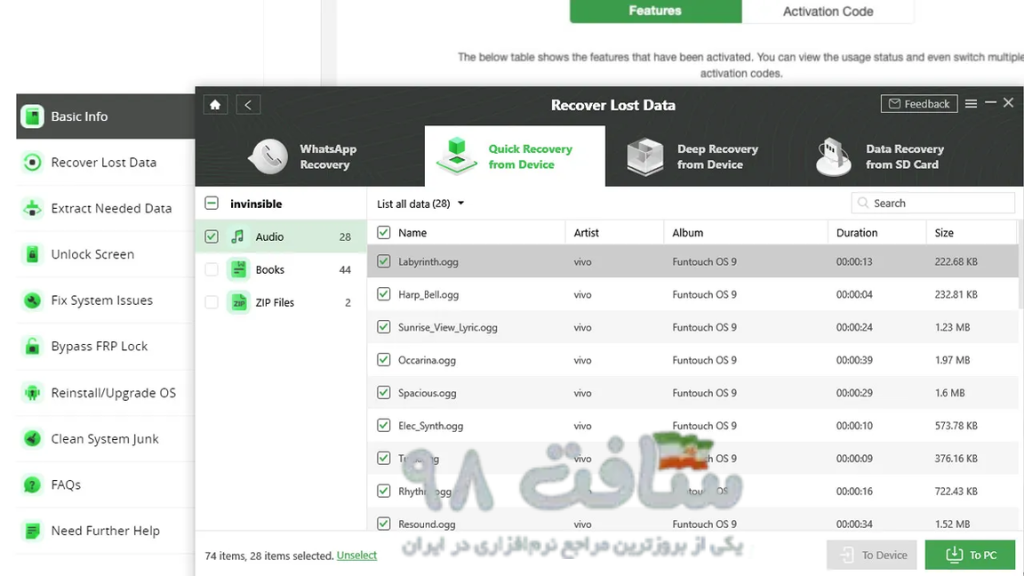Click the Clean System Junk icon
The width and height of the screenshot is (1024, 576).
(32, 438)
